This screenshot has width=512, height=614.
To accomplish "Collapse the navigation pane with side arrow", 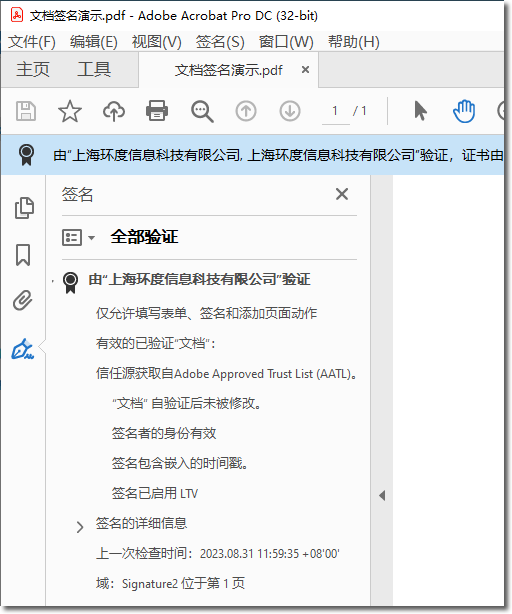I will pyautogui.click(x=382, y=496).
